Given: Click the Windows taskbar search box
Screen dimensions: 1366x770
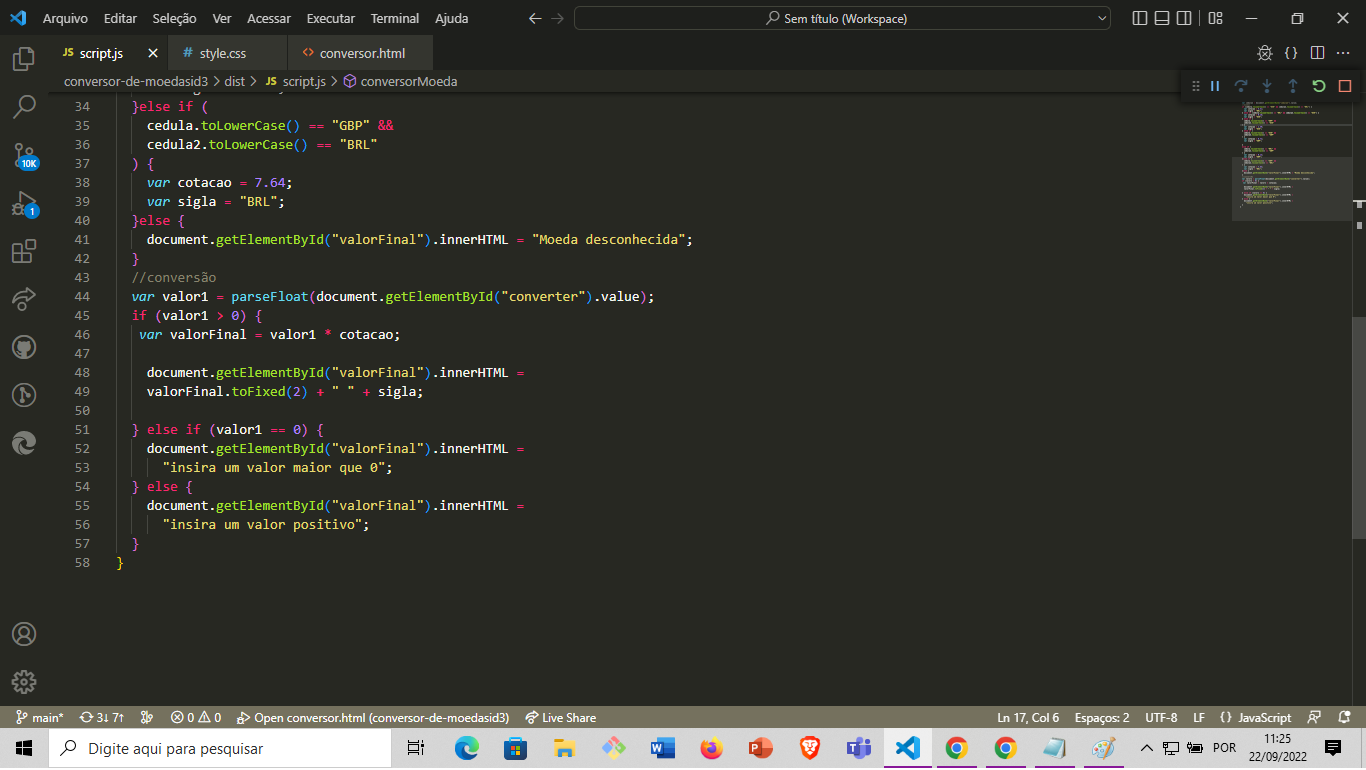Looking at the screenshot, I should (x=219, y=748).
